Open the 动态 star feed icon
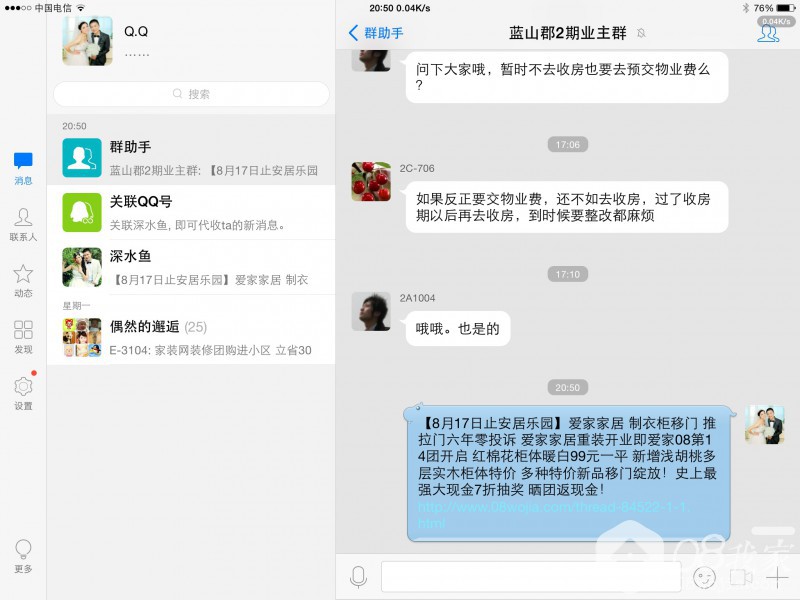Screen dimensions: 800x600 pos(23,281)
